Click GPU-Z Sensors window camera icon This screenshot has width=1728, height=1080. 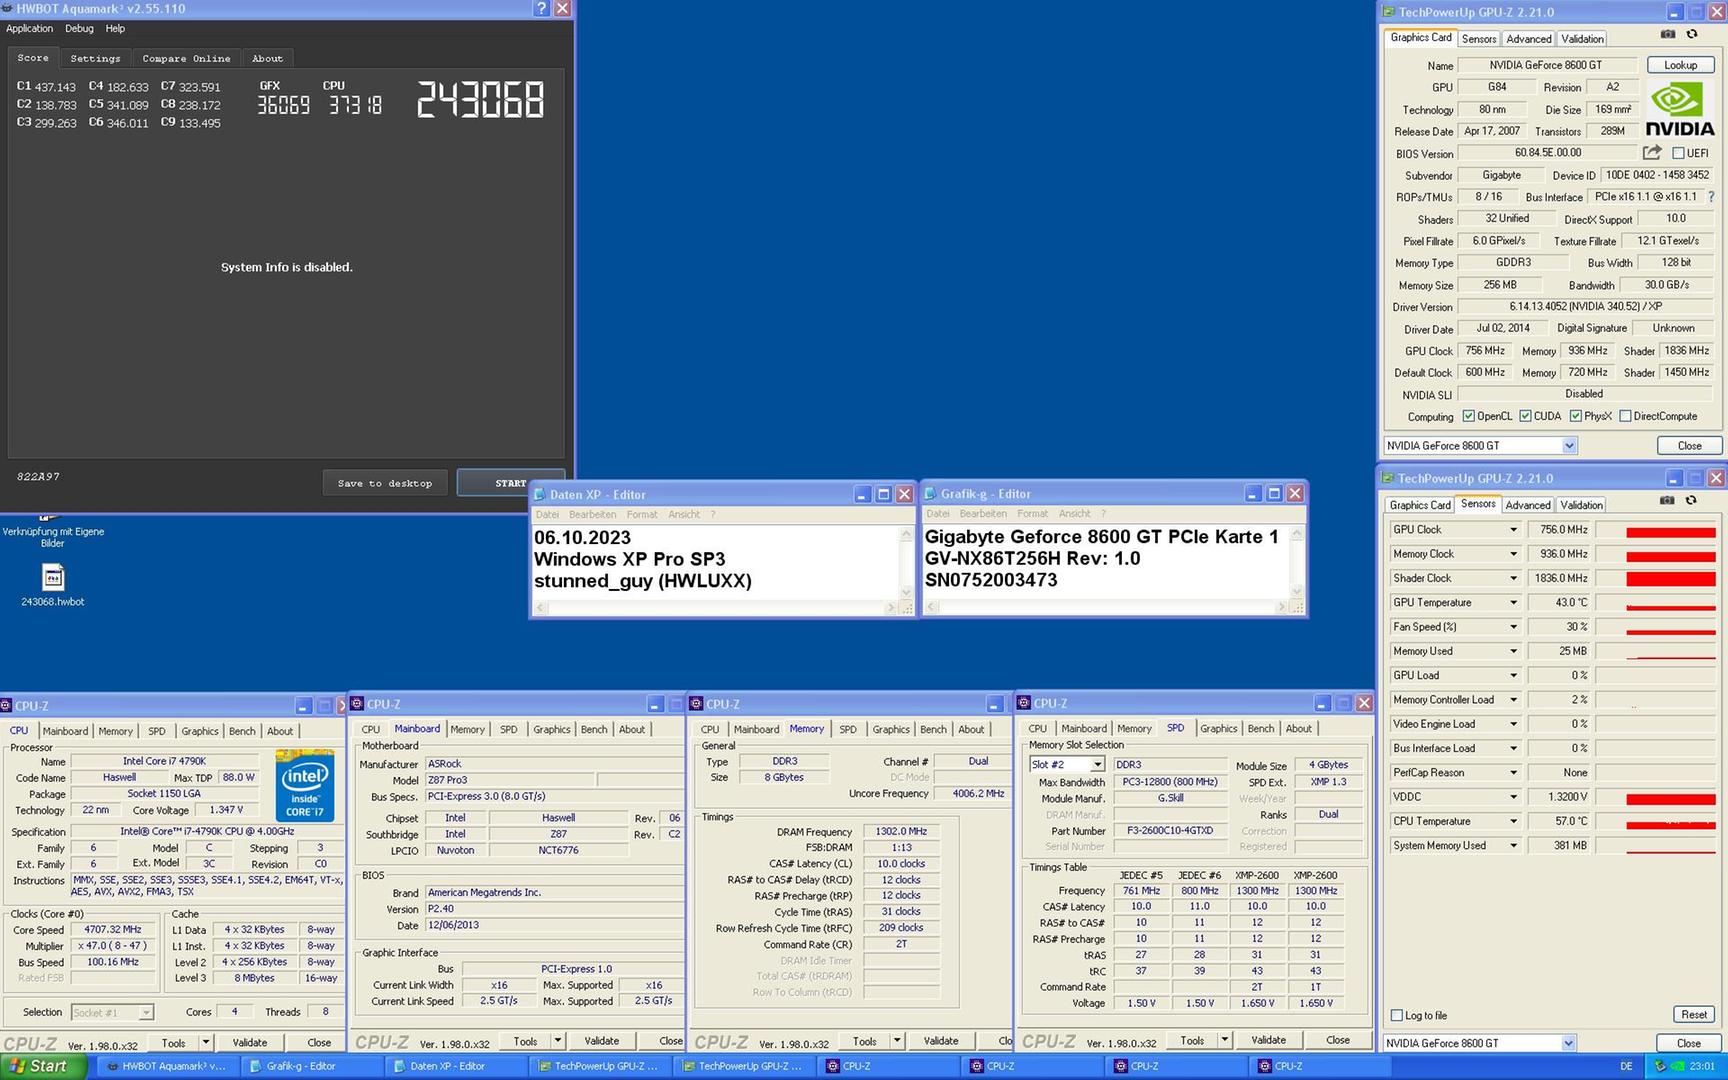click(x=1668, y=500)
